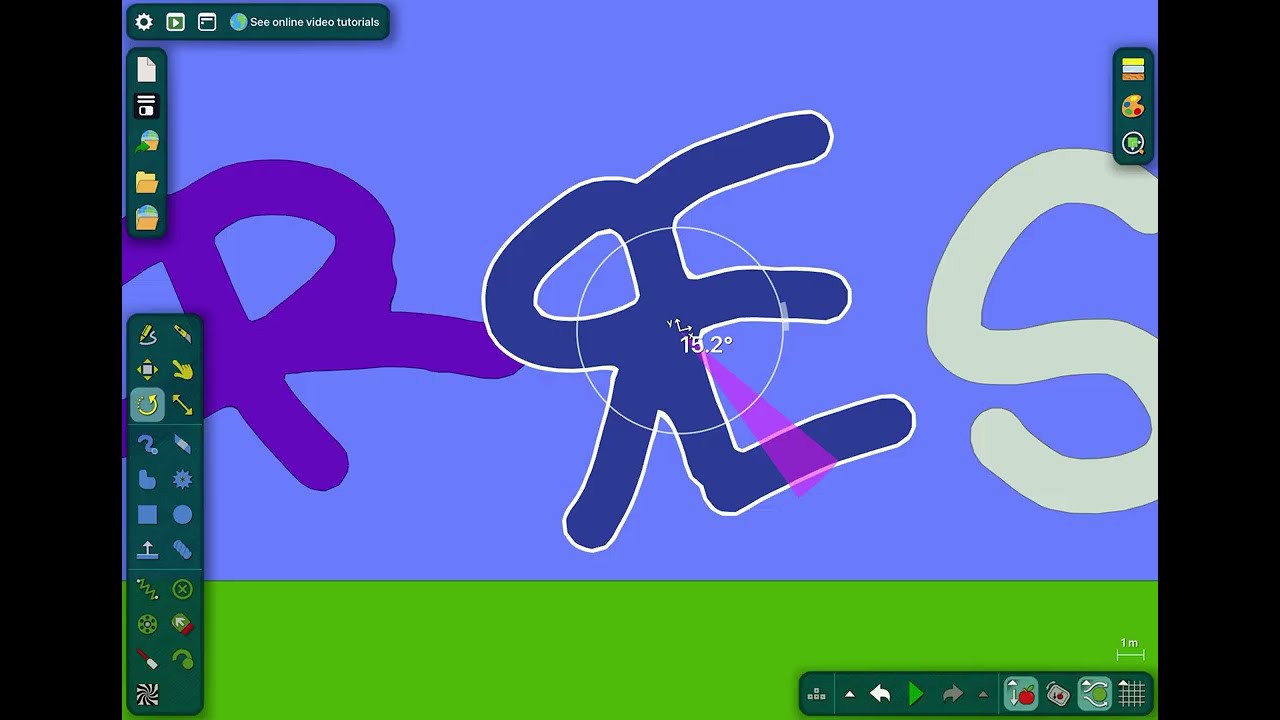Select the Axle tool
This screenshot has height=720, width=1280.
[x=147, y=625]
